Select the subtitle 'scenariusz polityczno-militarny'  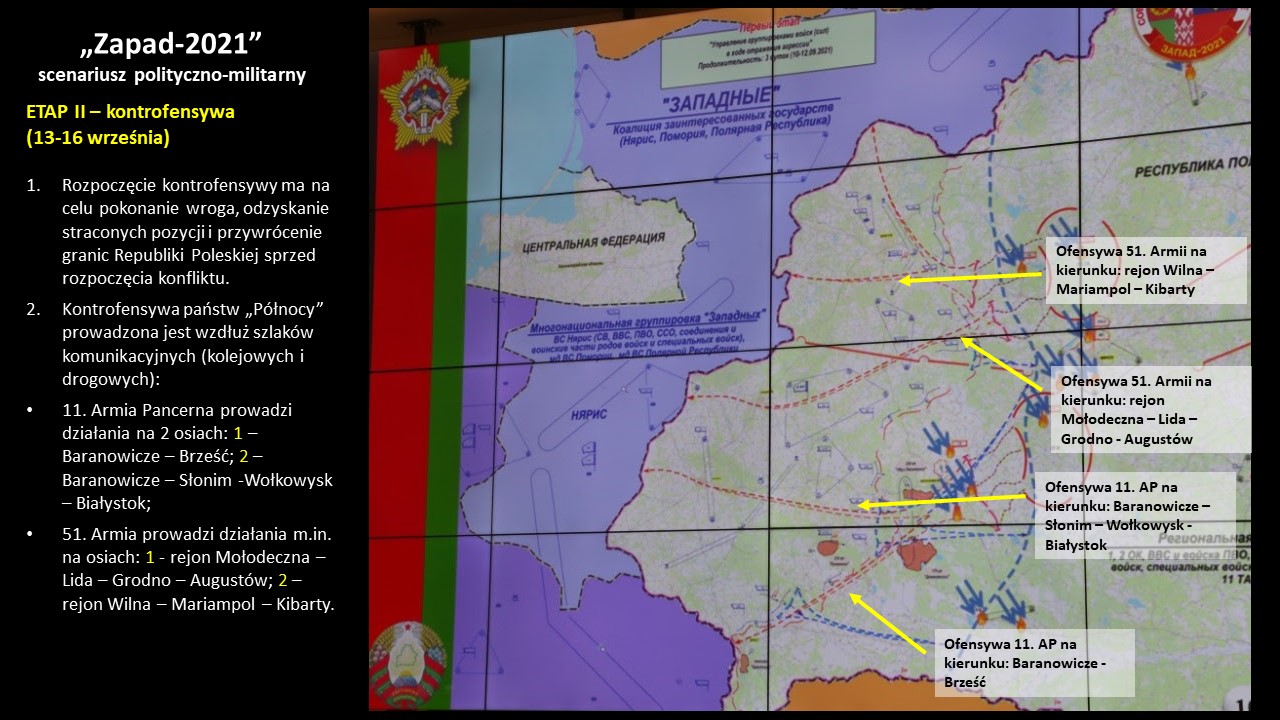(172, 75)
